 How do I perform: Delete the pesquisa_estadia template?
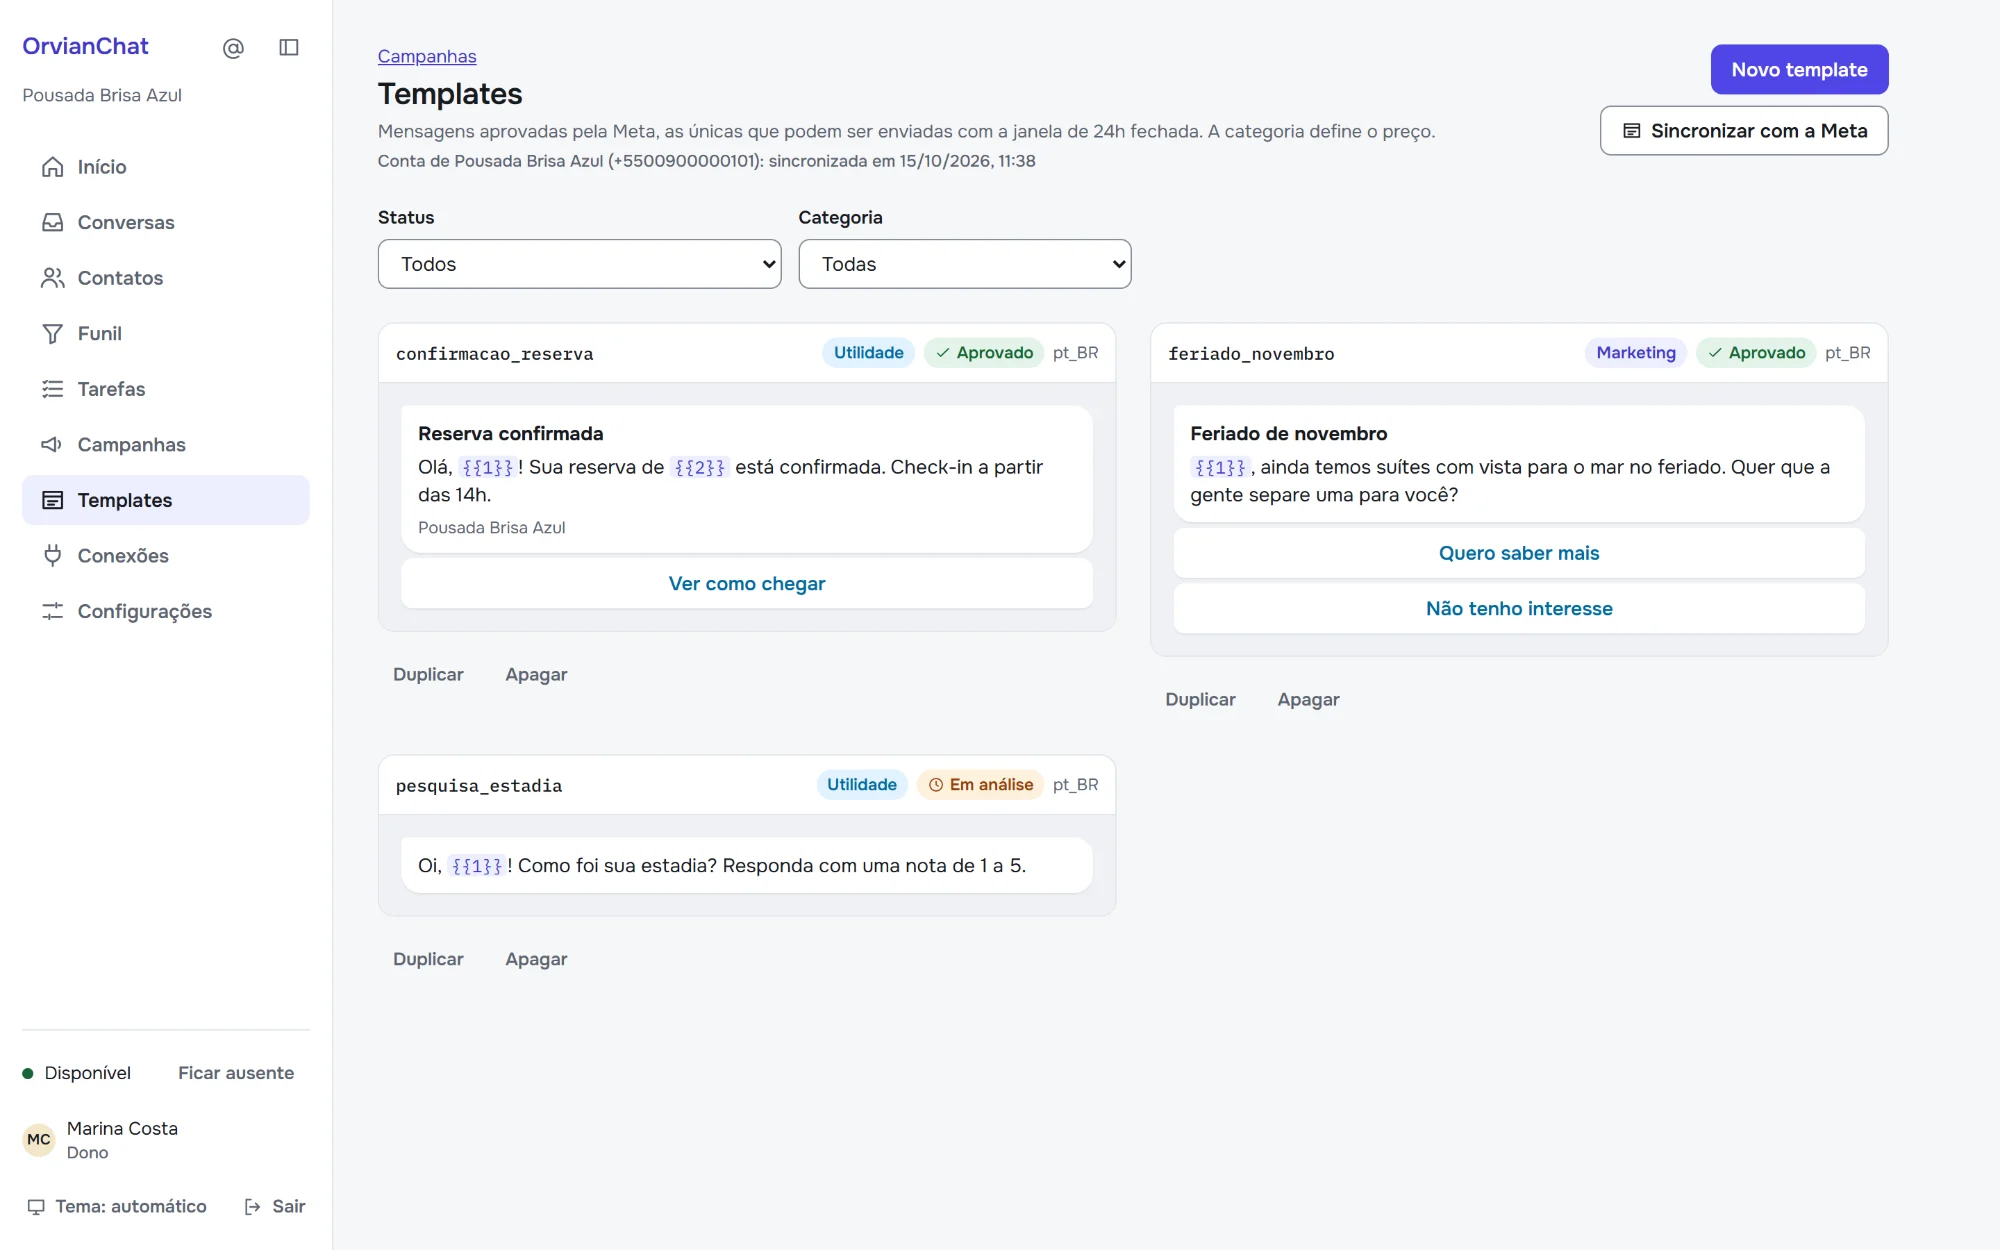click(536, 959)
